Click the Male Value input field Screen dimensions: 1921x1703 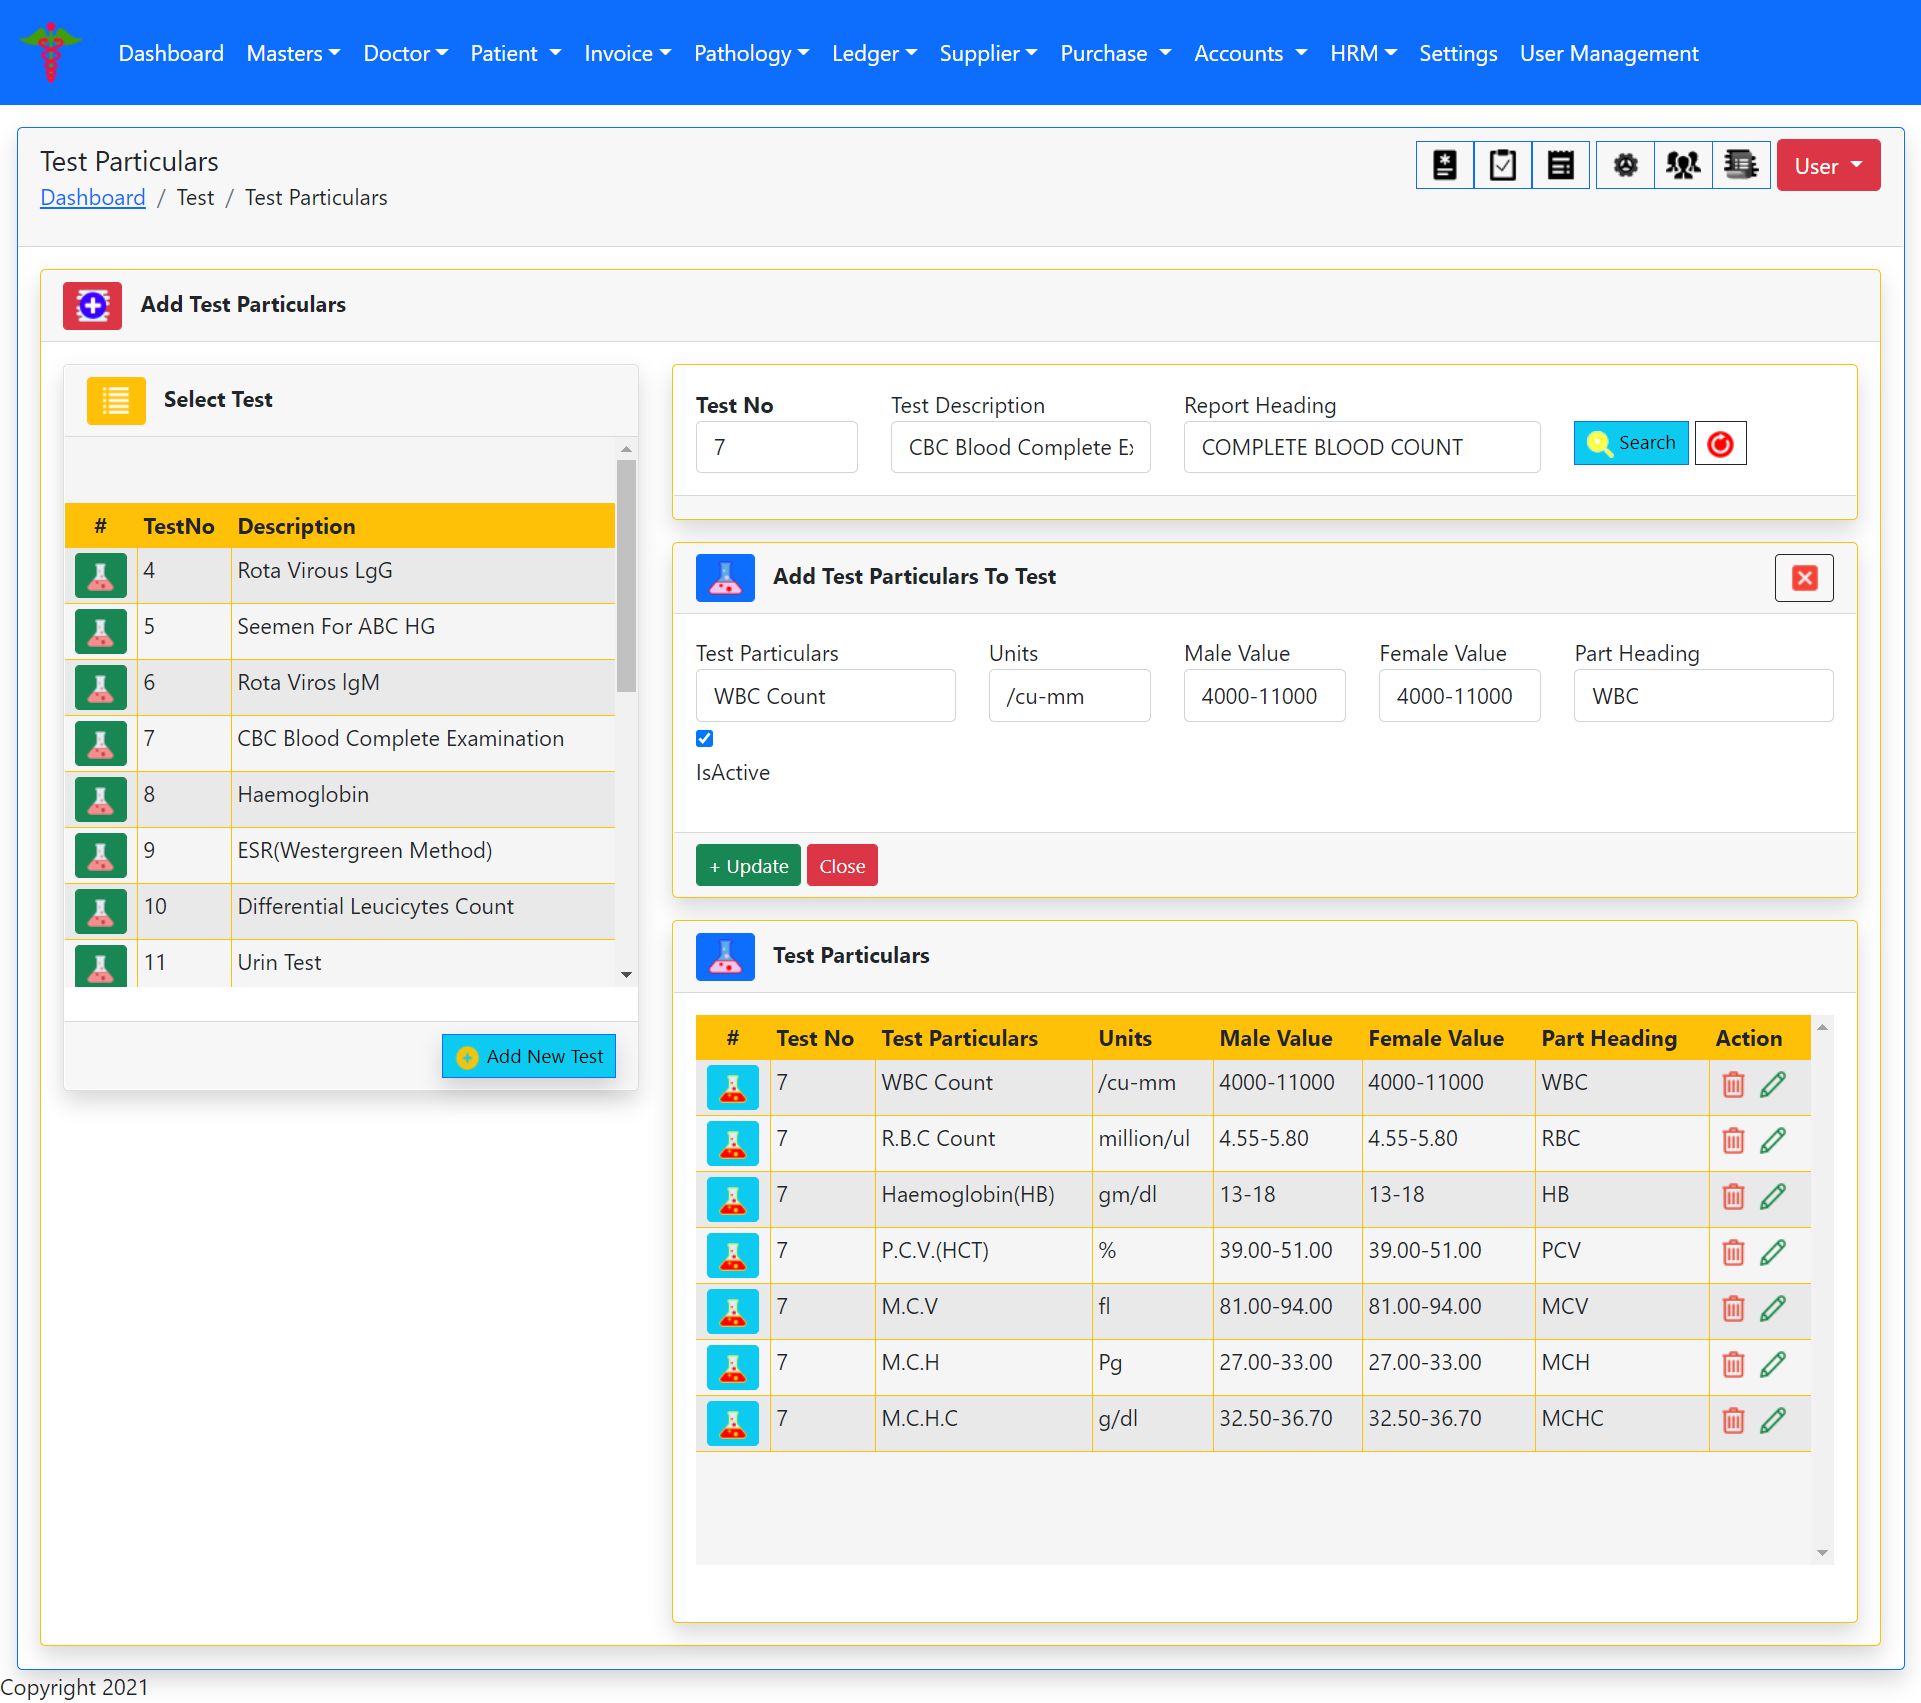tap(1263, 696)
